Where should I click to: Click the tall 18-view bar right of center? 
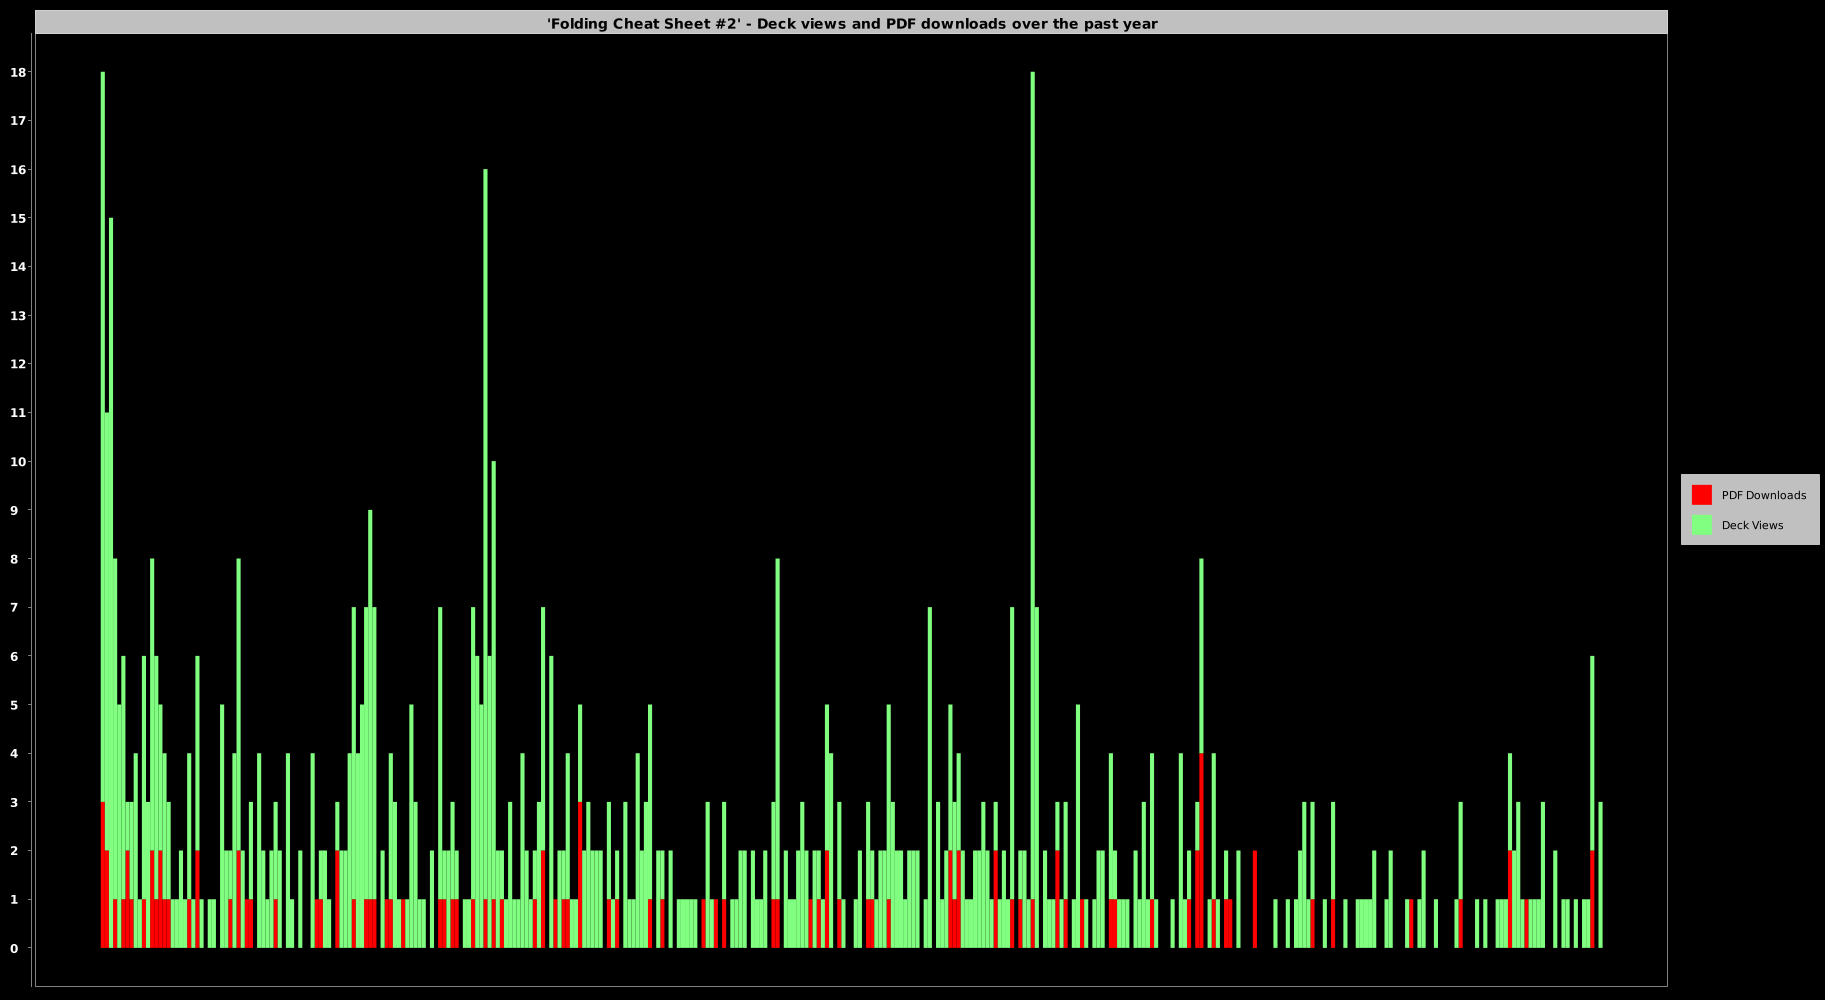[x=1032, y=485]
